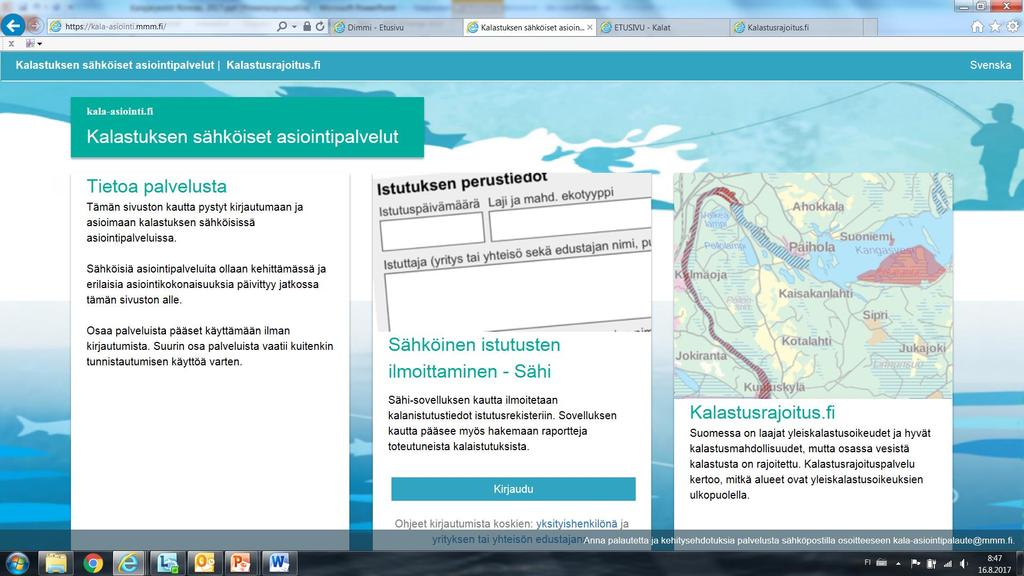Viewport: 1024px width, 576px height.
Task: Open PowerPoint from the taskbar
Action: 241,563
